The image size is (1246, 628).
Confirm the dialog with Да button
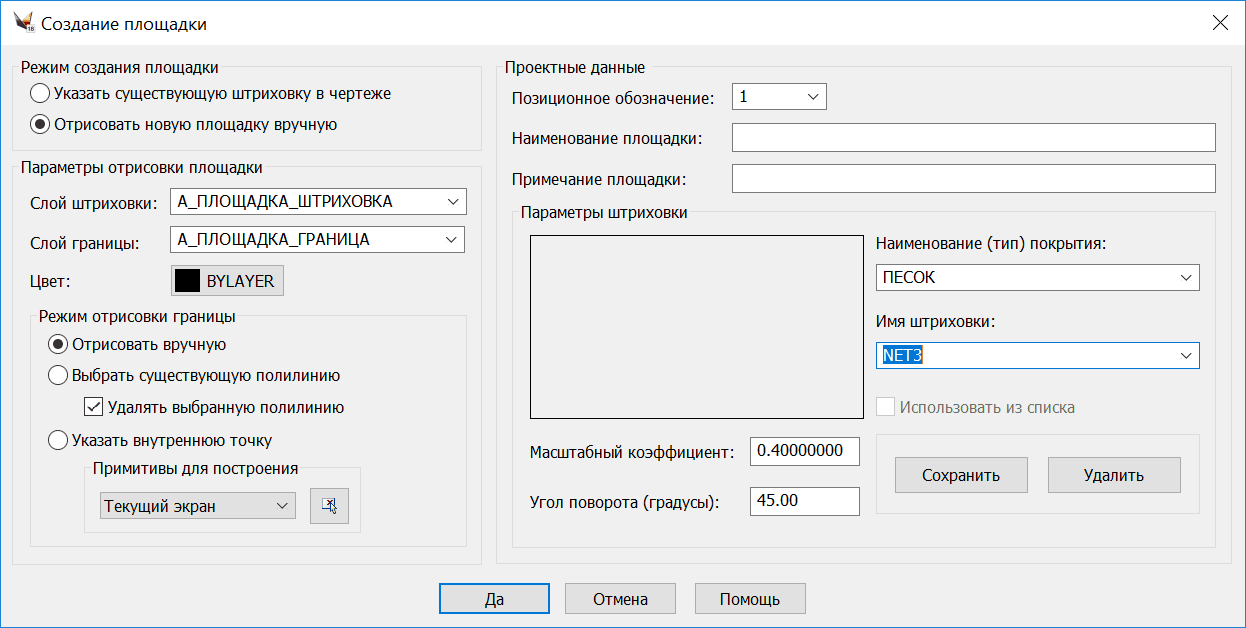(494, 598)
